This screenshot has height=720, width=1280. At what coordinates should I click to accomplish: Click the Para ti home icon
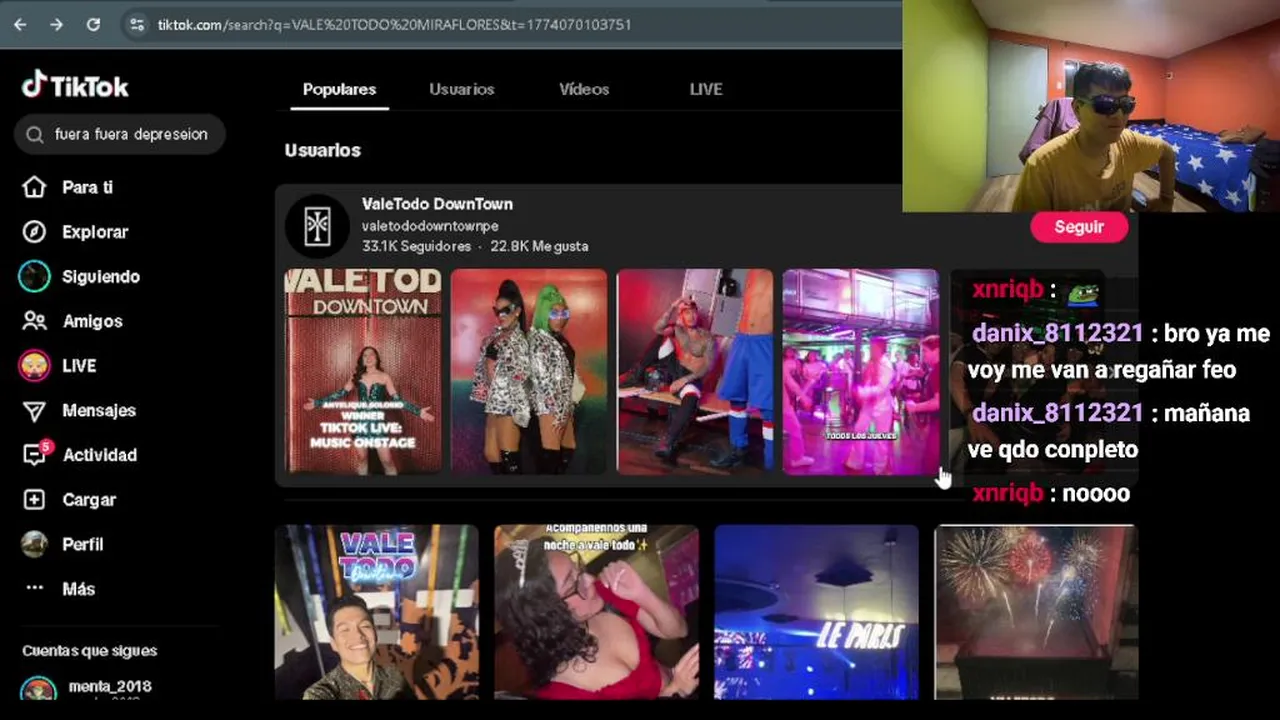[34, 187]
